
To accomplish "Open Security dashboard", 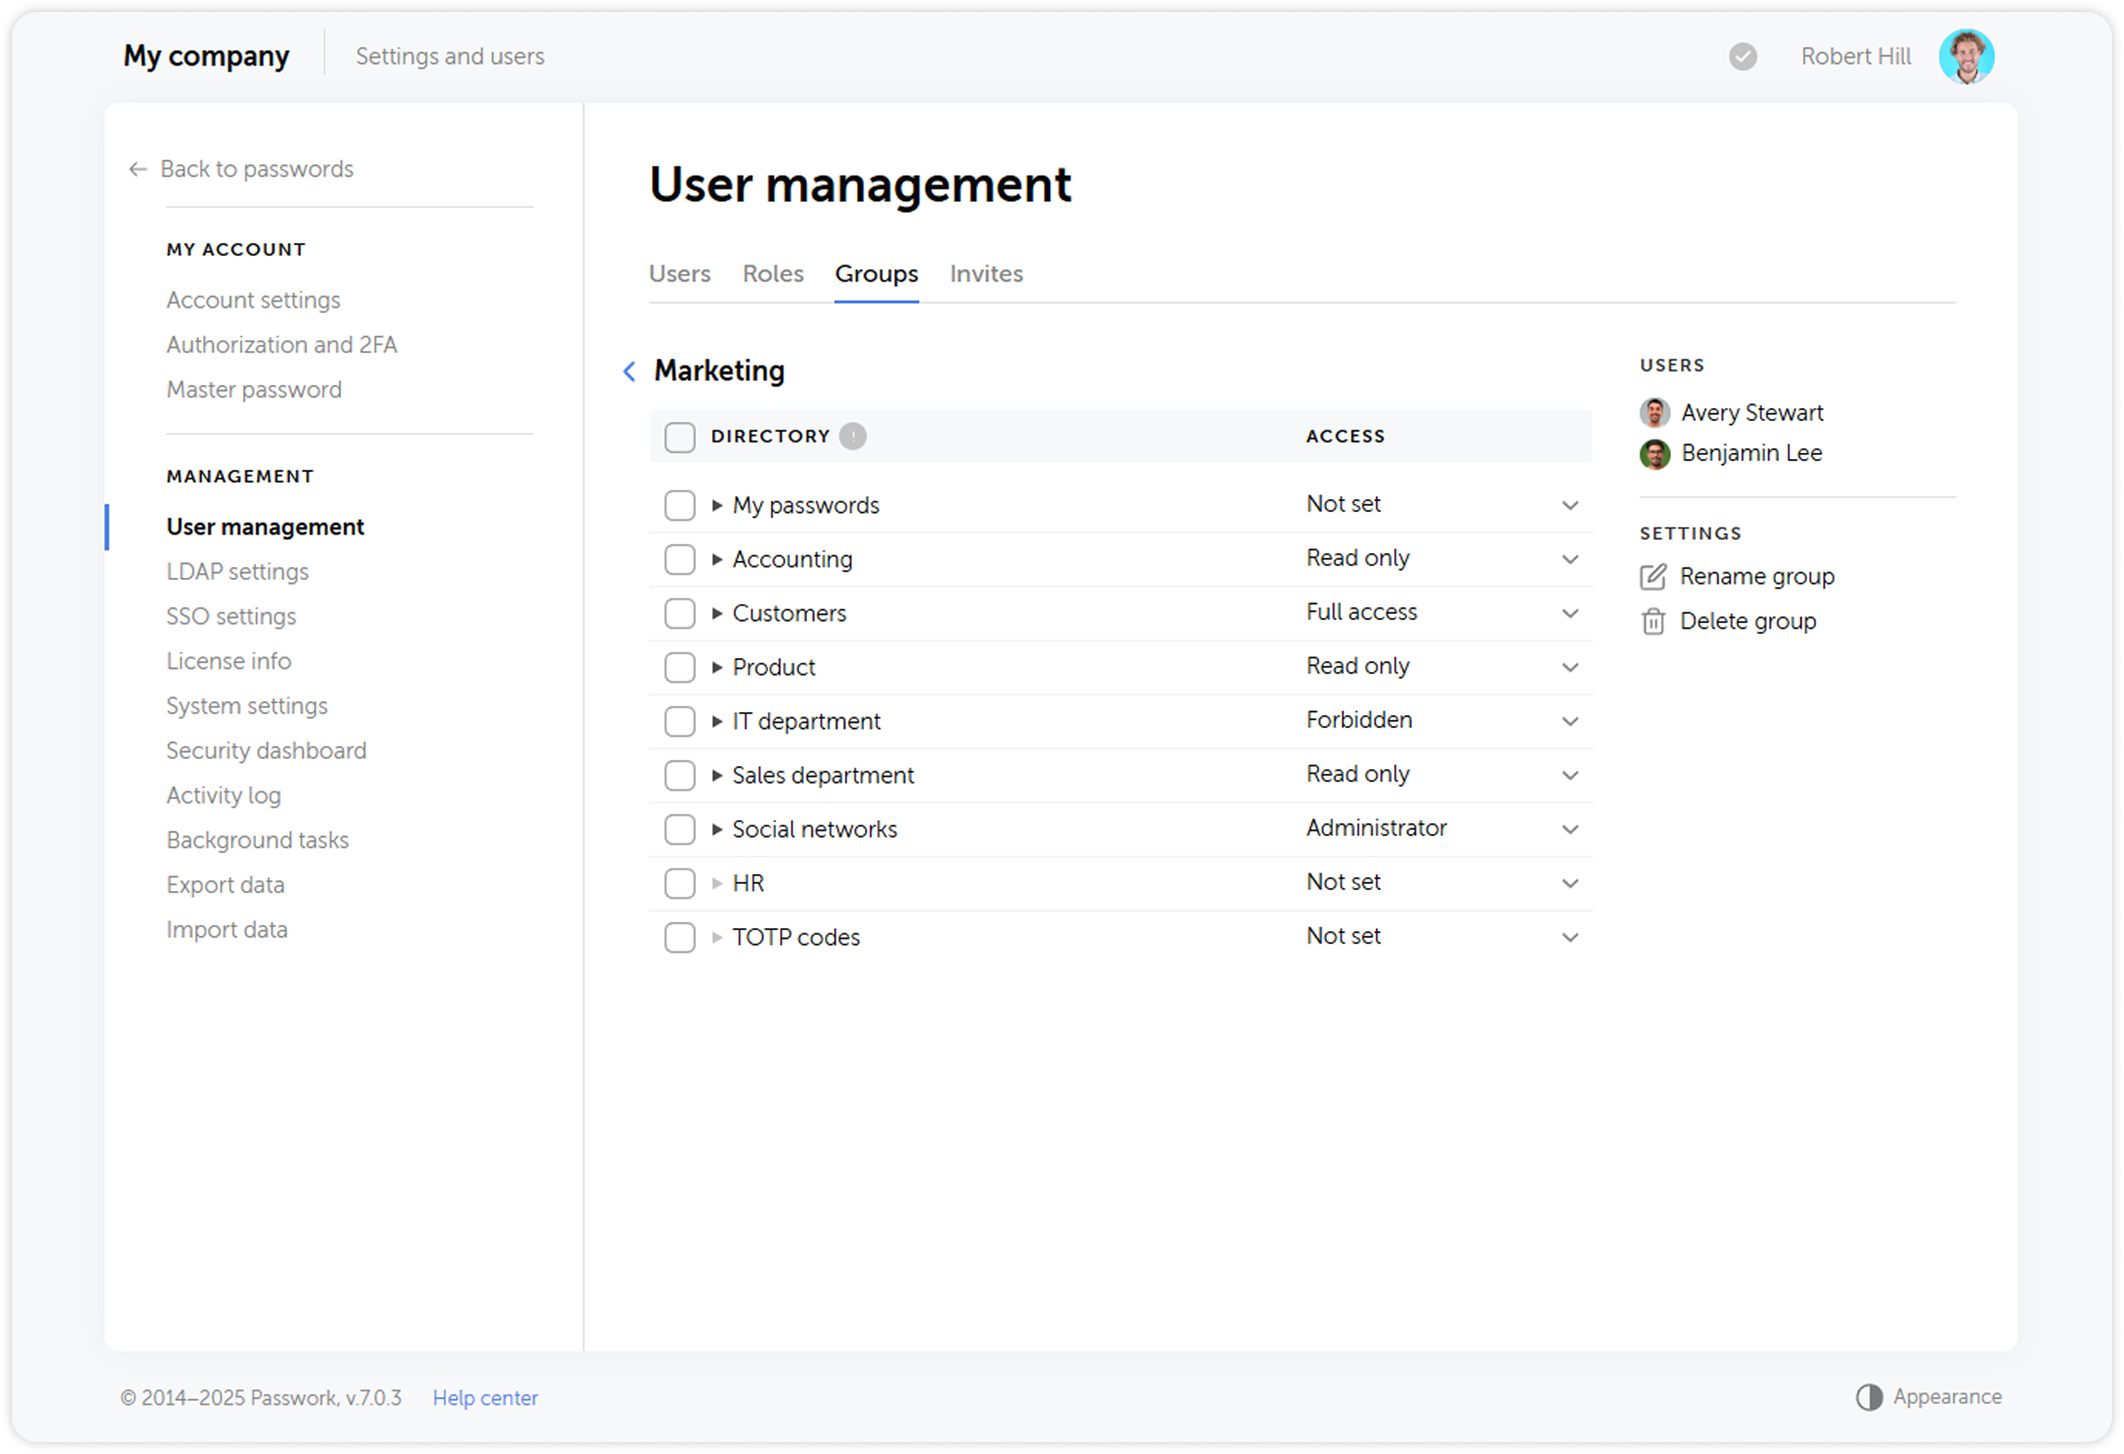I will (x=266, y=751).
